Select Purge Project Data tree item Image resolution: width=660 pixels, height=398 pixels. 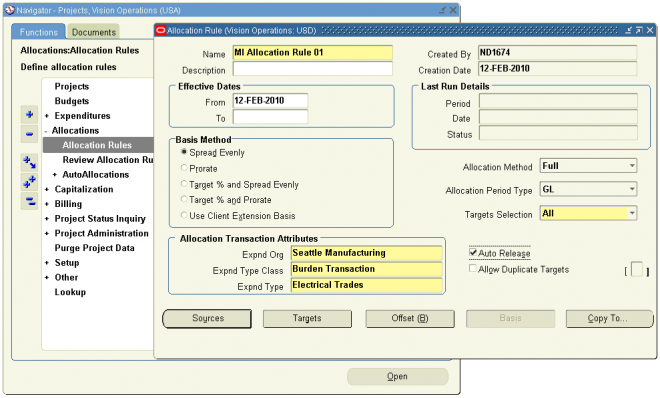click(94, 248)
